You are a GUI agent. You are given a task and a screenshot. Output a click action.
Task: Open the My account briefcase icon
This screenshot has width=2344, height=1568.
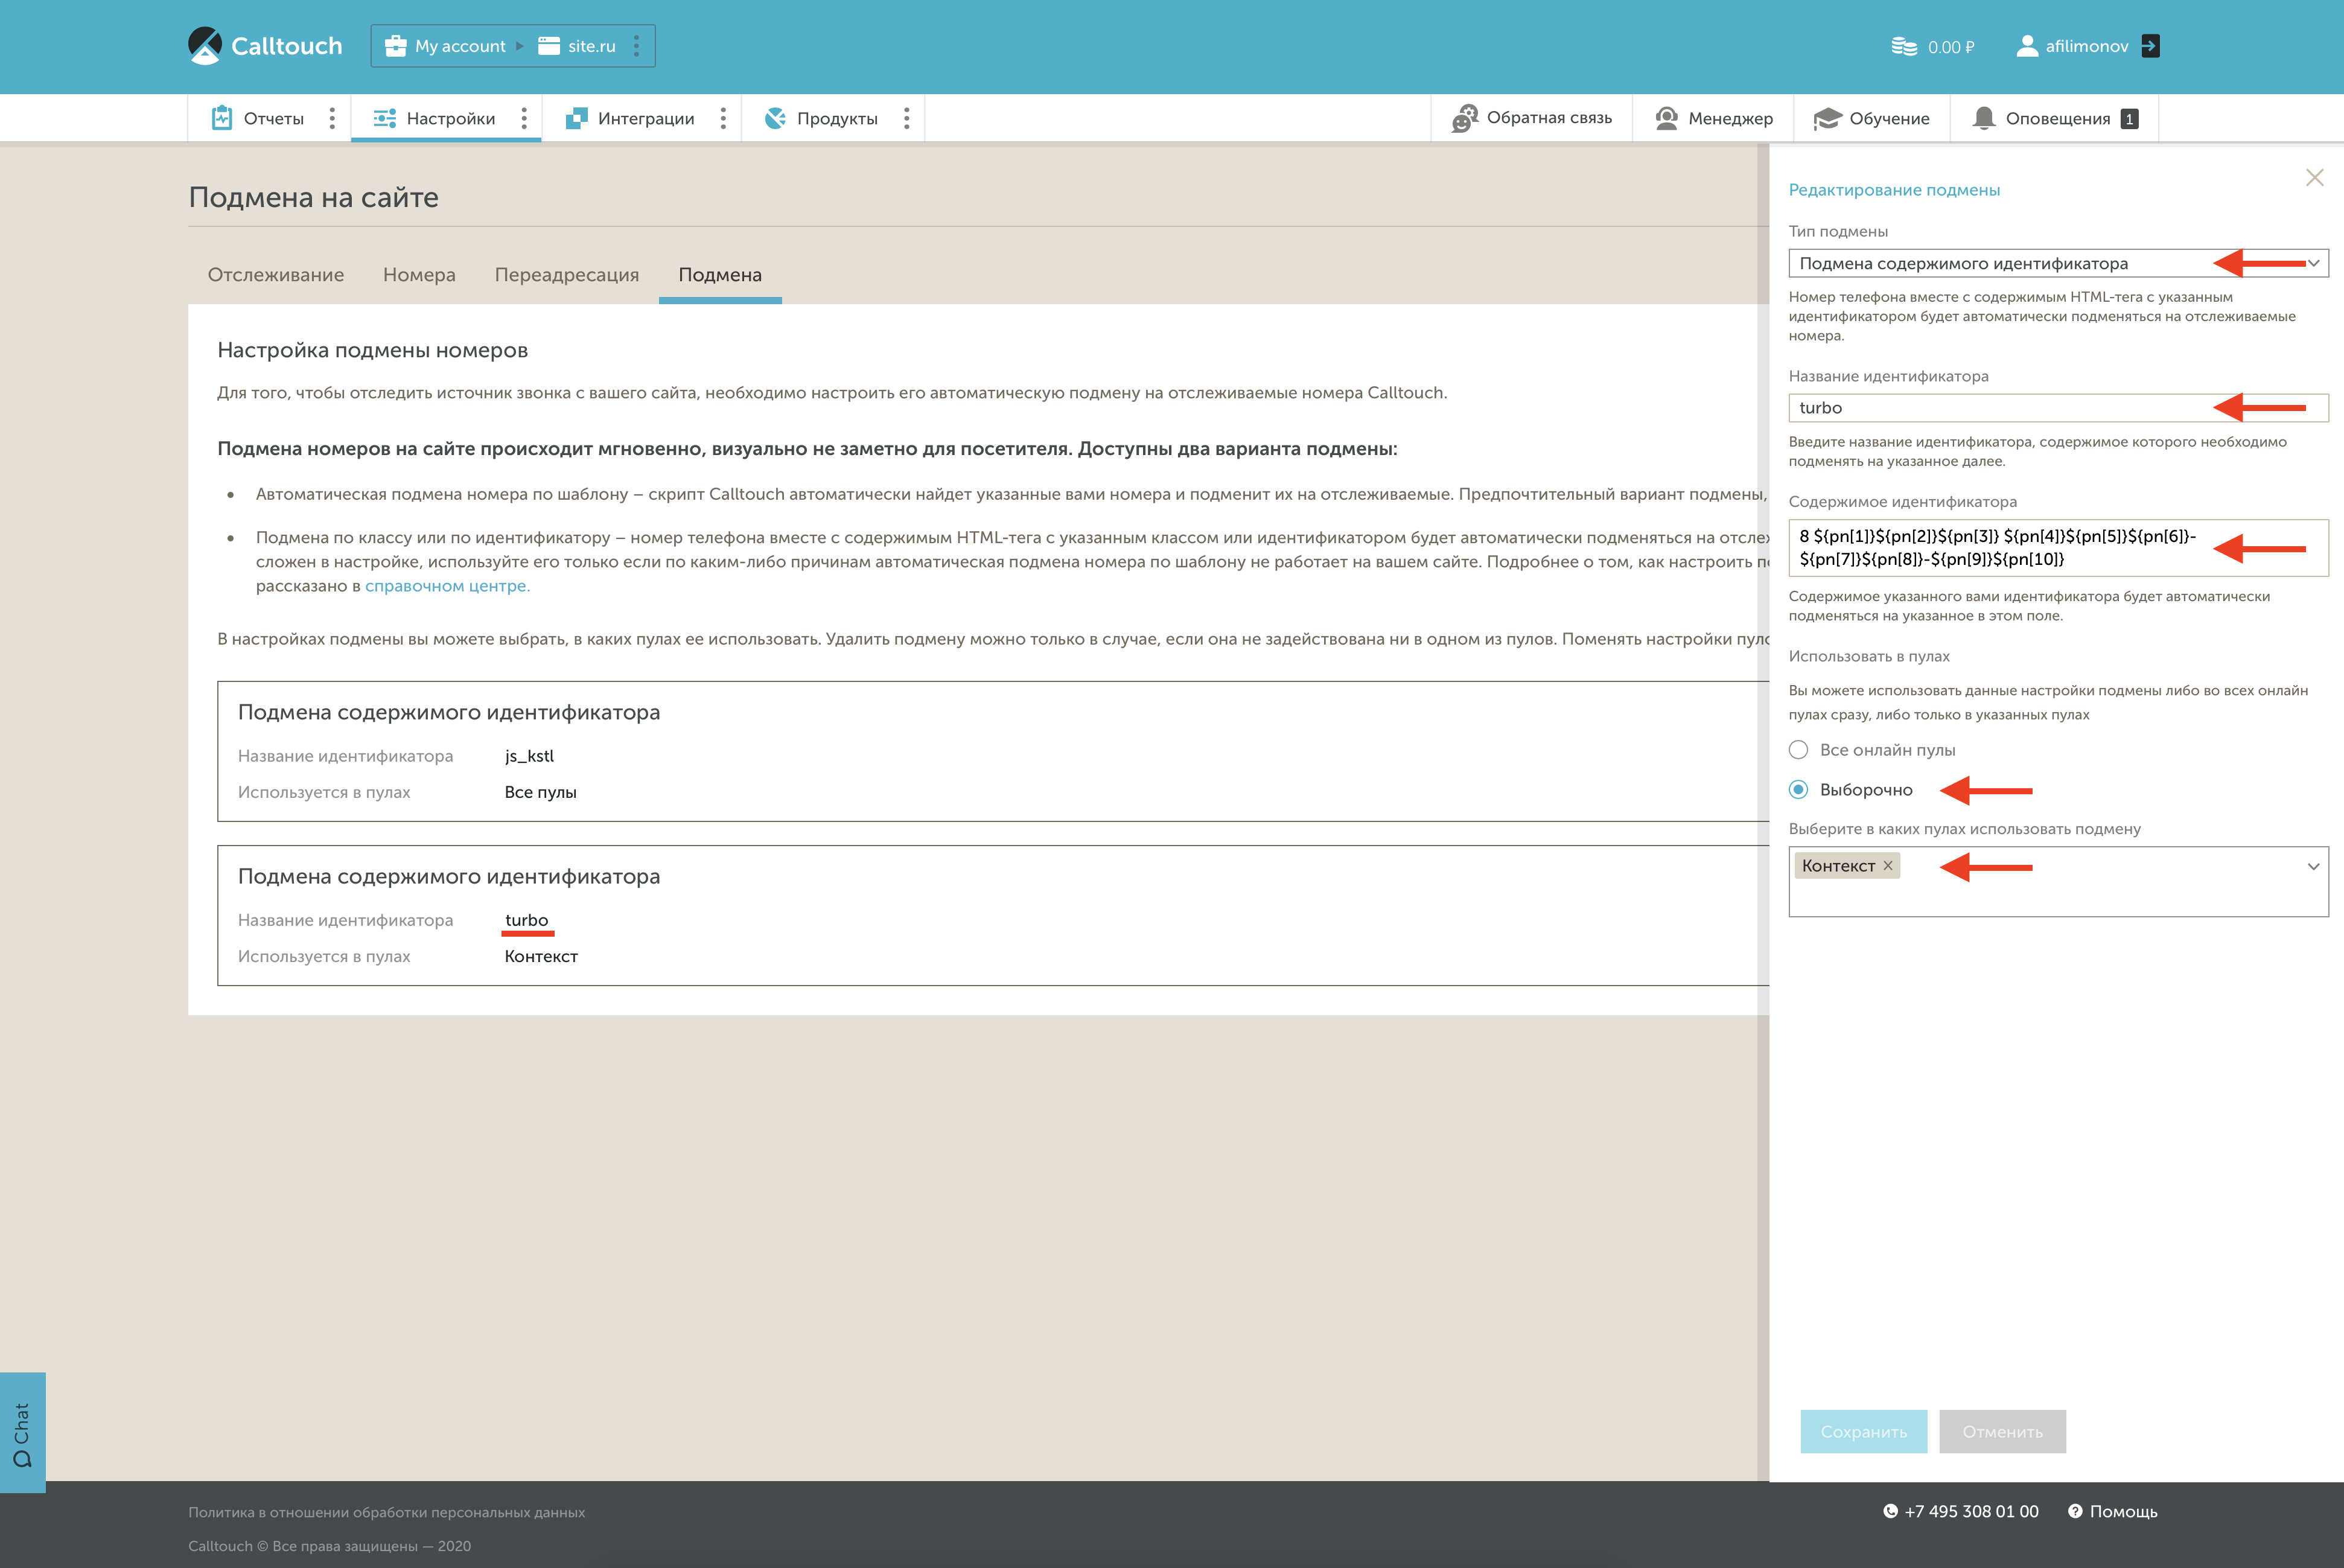pos(396,46)
